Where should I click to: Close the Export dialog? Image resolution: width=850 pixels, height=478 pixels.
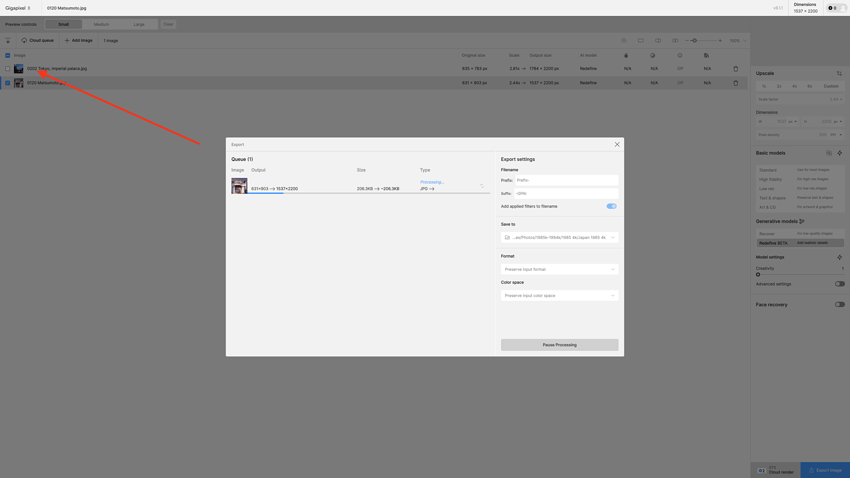[617, 145]
